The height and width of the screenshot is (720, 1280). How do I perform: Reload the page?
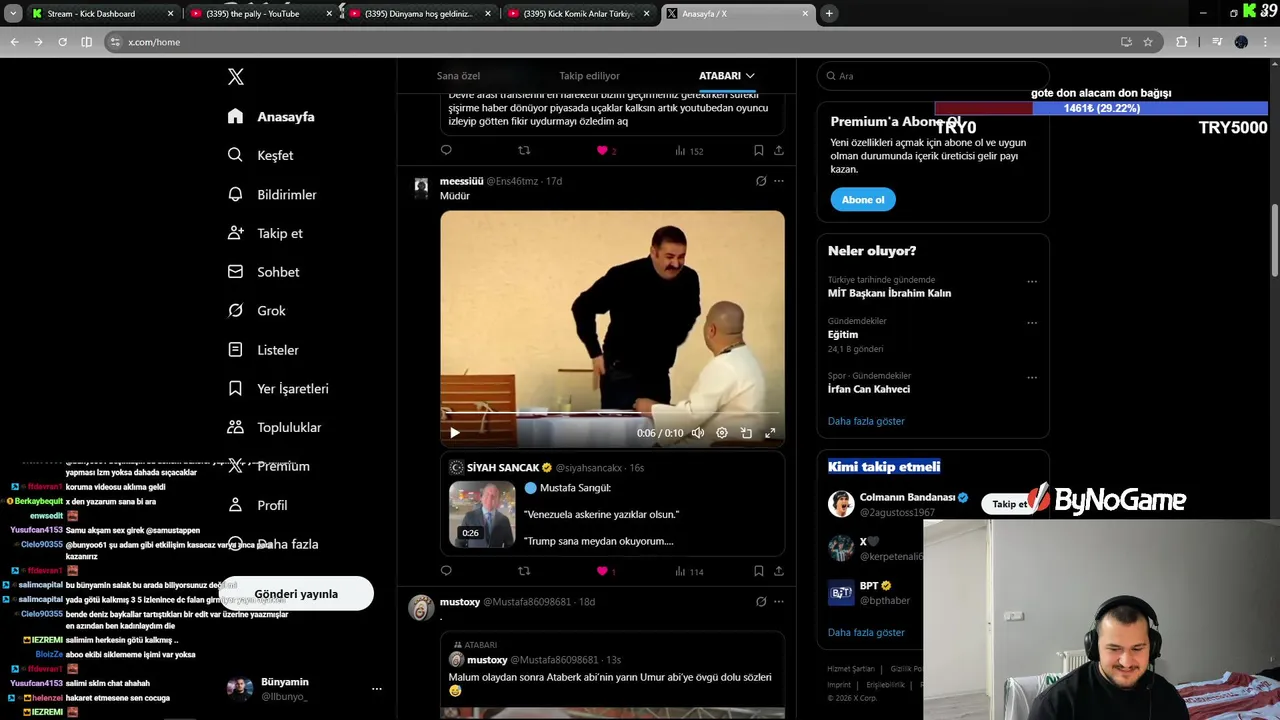pos(62,42)
